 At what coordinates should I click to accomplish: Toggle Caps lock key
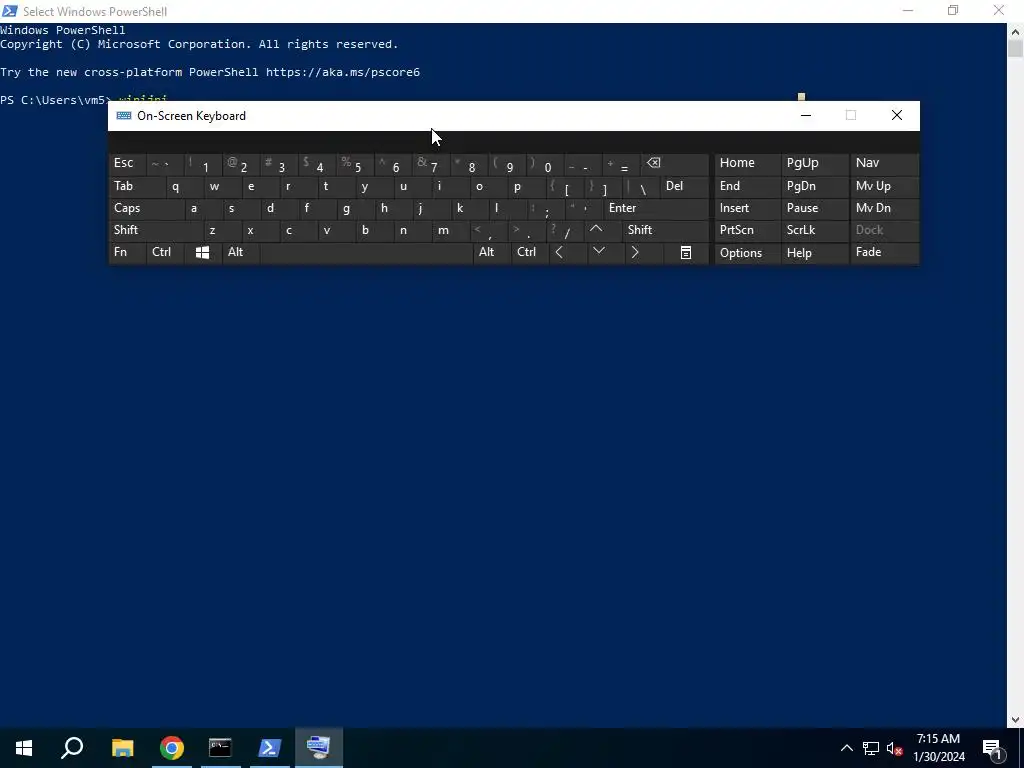pyautogui.click(x=146, y=208)
